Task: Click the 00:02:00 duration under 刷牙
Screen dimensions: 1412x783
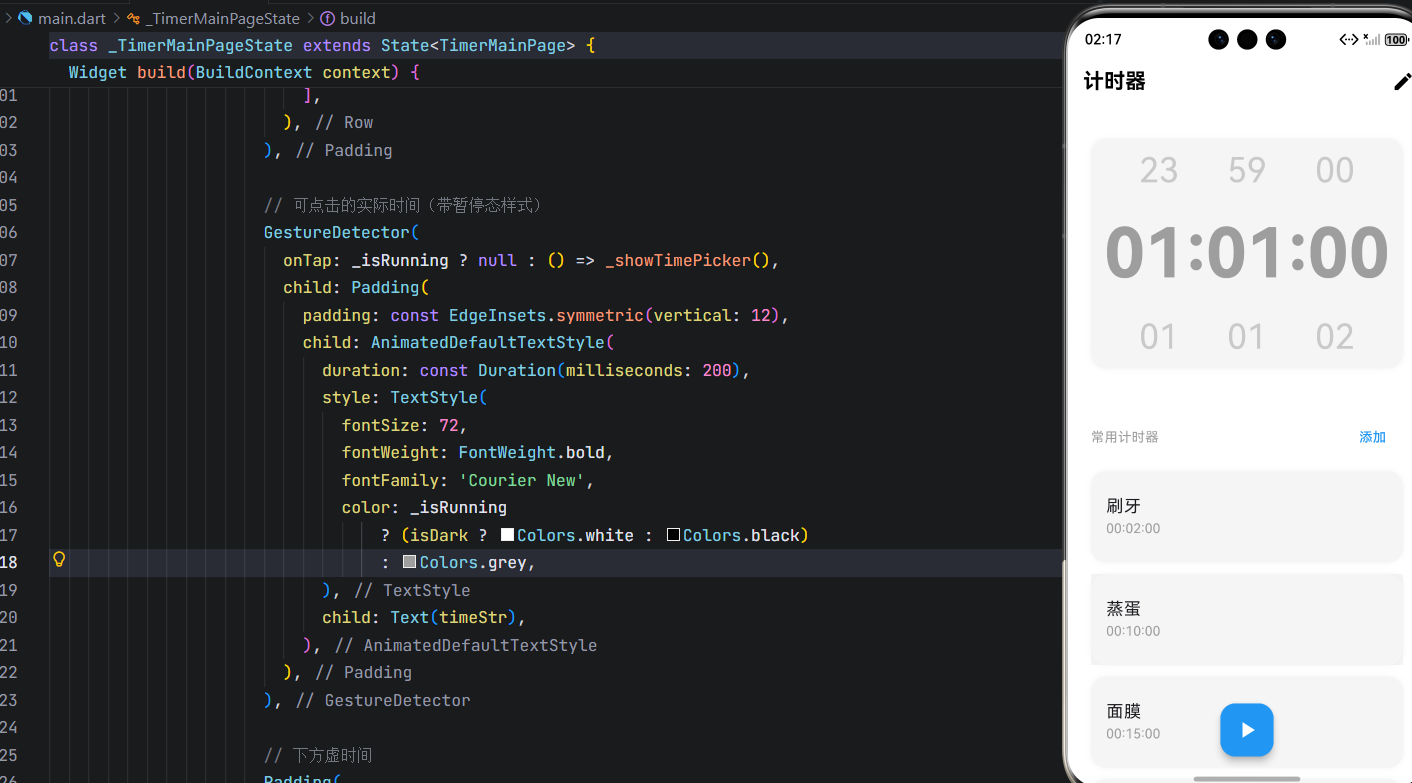Action: pyautogui.click(x=1133, y=529)
